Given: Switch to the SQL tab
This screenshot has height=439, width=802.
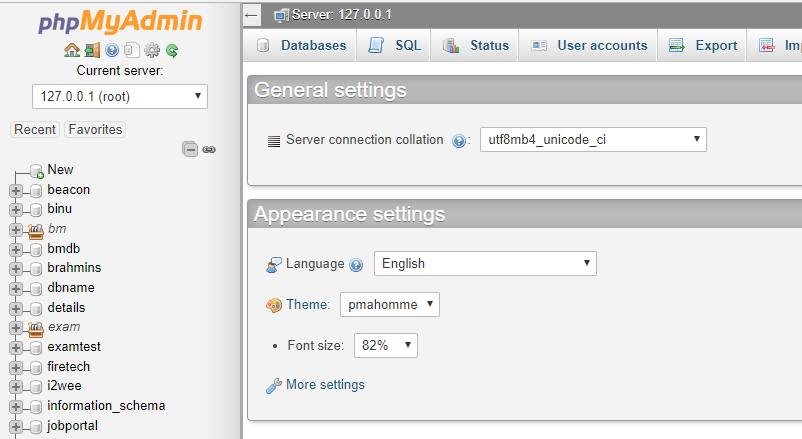Looking at the screenshot, I should pos(395,45).
